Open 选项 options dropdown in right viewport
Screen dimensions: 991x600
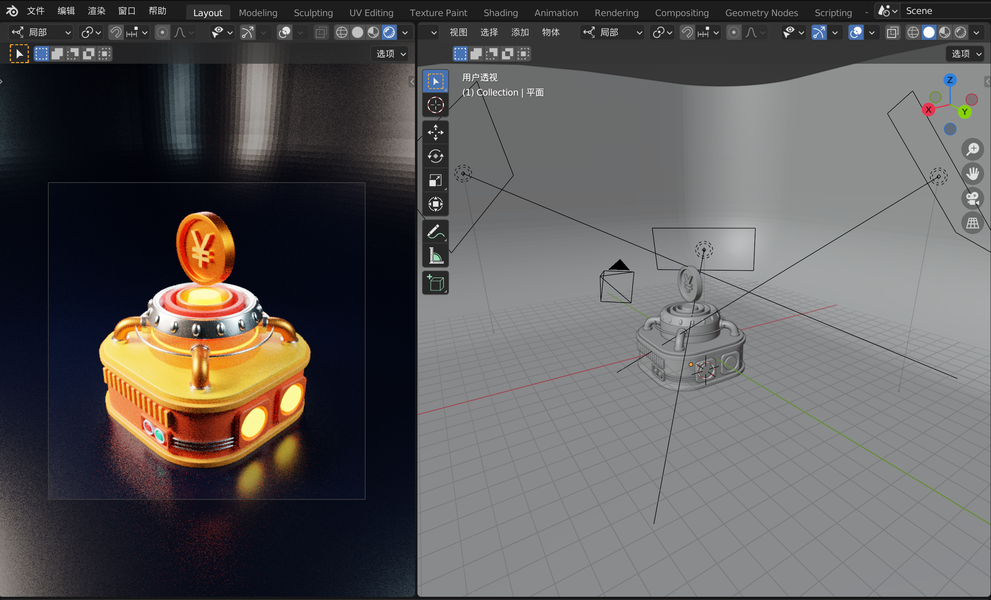pos(966,54)
